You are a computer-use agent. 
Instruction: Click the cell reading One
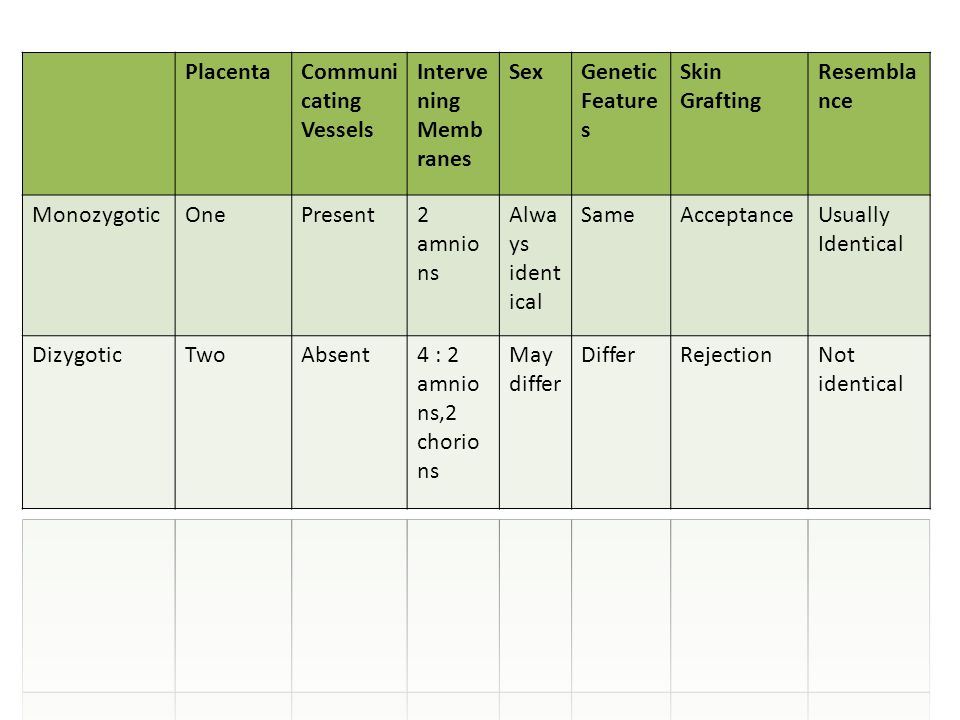233,265
